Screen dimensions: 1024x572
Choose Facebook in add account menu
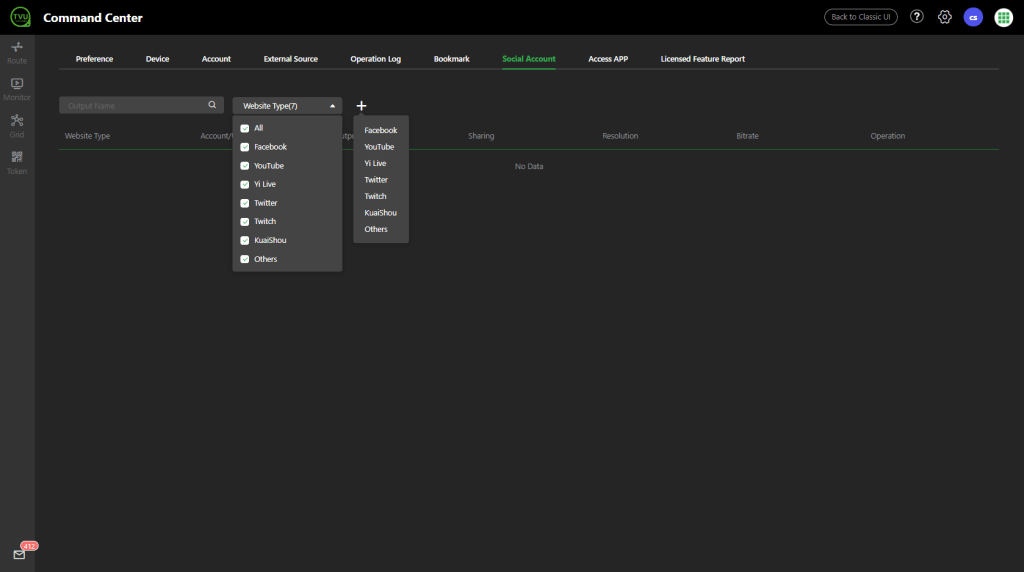pyautogui.click(x=381, y=131)
